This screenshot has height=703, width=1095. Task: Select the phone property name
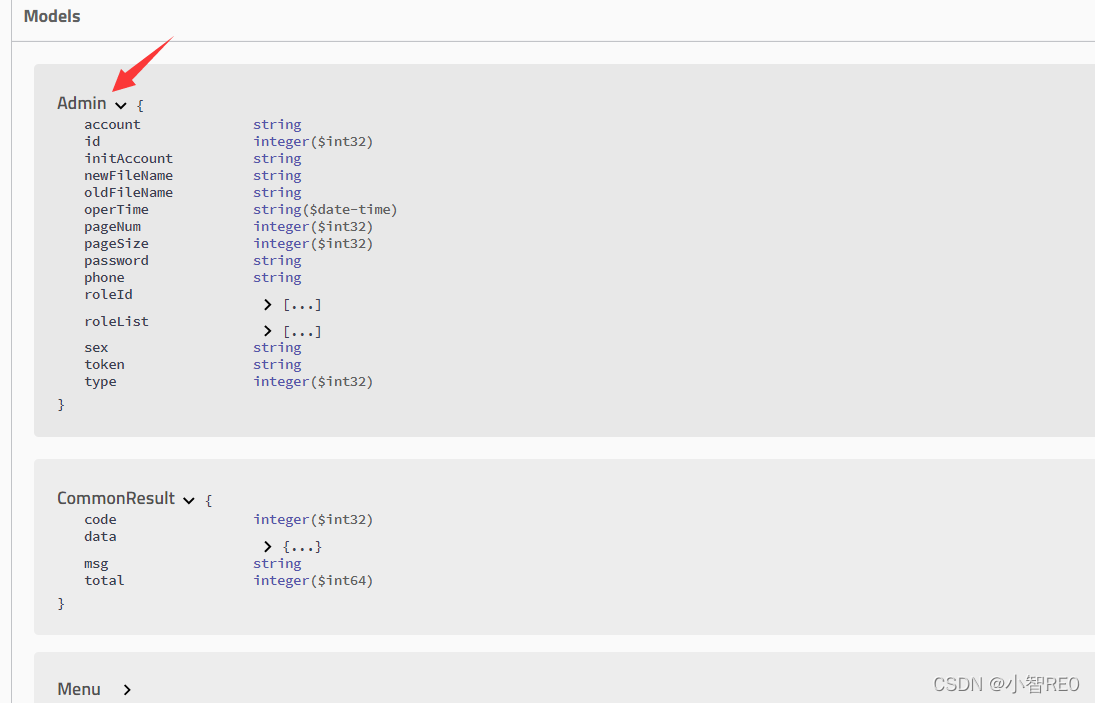104,277
